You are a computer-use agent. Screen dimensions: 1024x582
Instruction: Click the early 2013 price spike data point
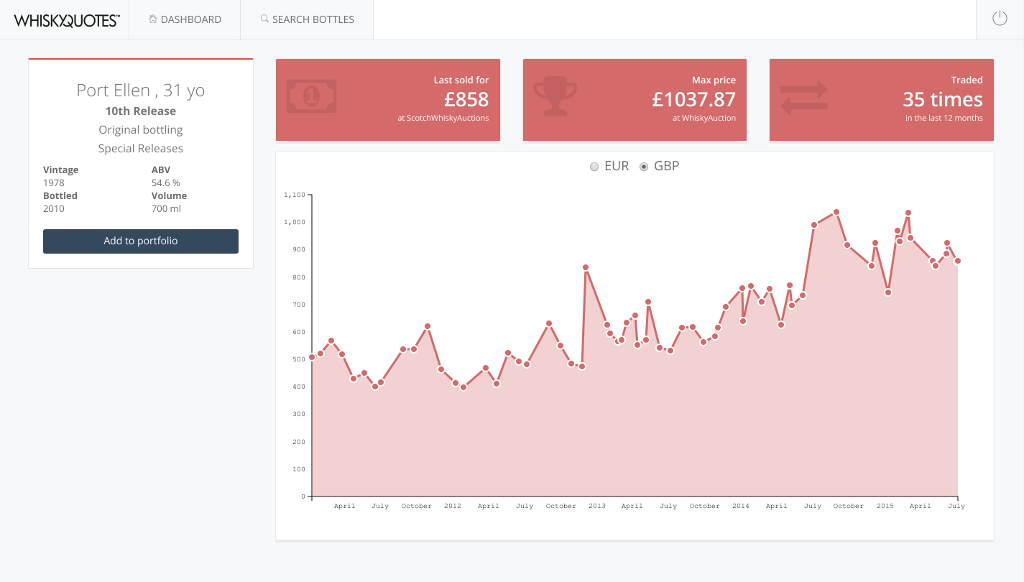[x=585, y=267]
